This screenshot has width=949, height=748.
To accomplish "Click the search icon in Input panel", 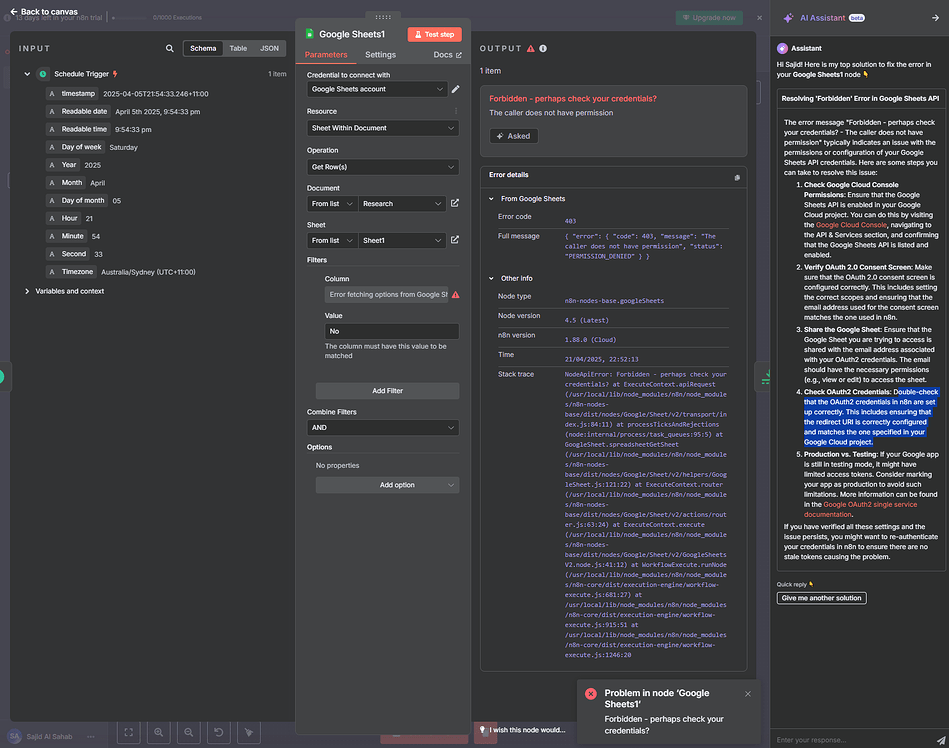I will [170, 48].
